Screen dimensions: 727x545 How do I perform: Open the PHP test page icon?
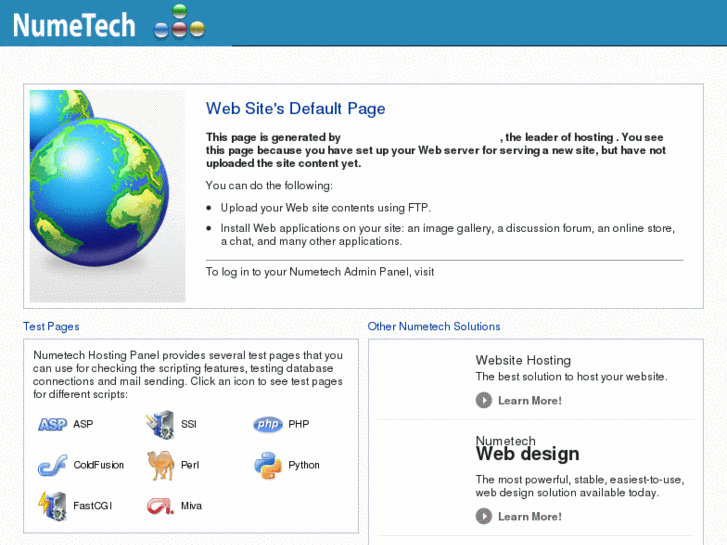click(x=268, y=424)
